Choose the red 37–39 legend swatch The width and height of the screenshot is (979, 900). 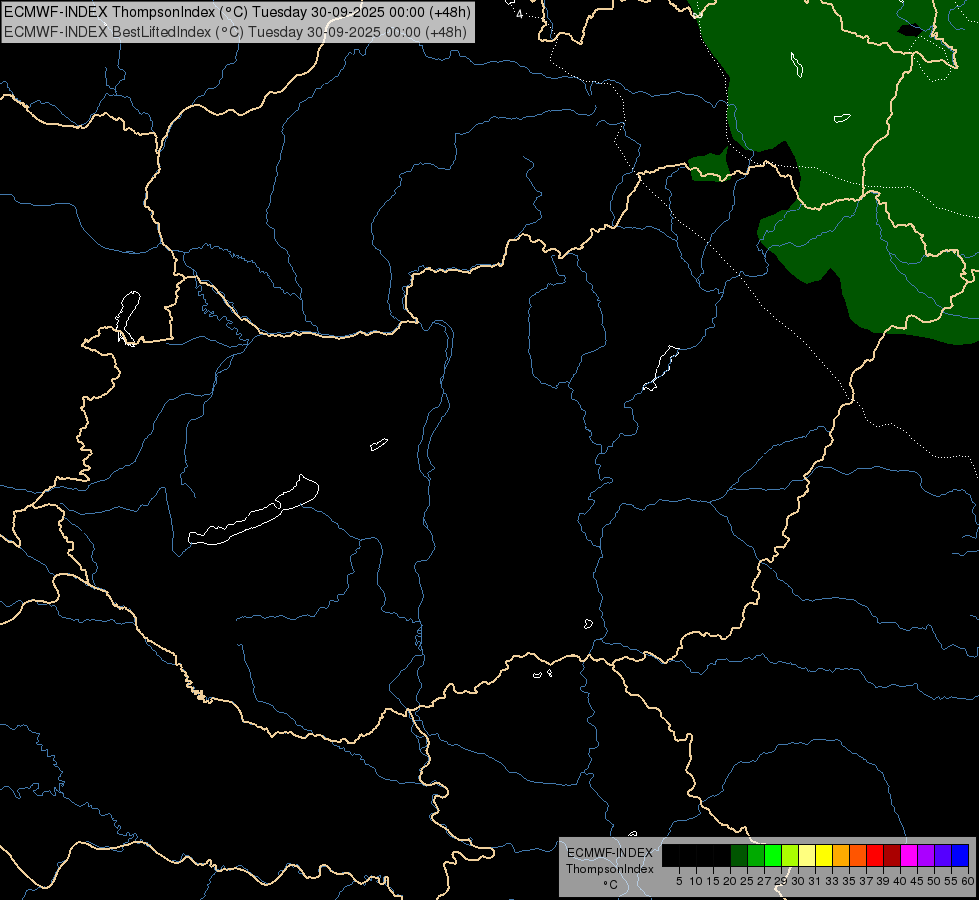pyautogui.click(x=875, y=855)
